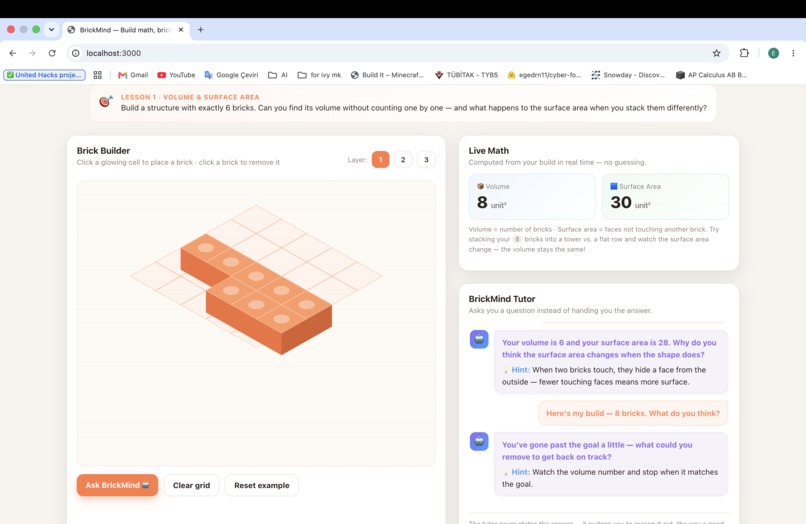806x524 pixels.
Task: Open the Snowday - Discover bookmark
Action: [x=628, y=75]
